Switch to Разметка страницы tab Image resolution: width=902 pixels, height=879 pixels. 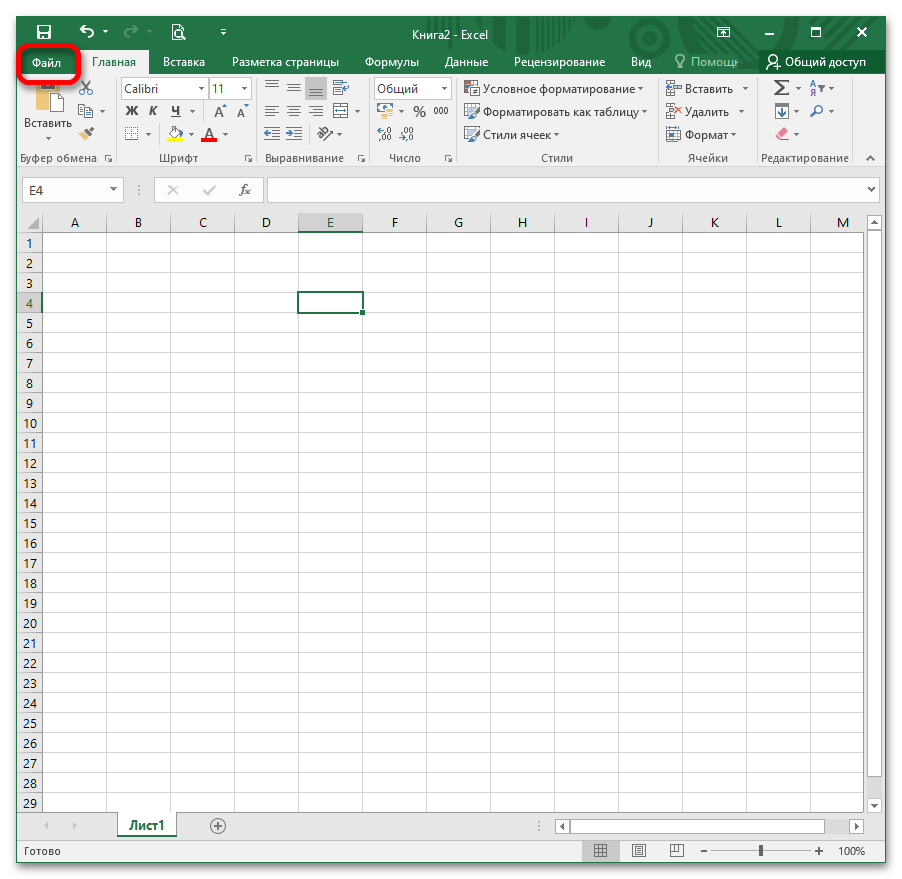tap(285, 62)
